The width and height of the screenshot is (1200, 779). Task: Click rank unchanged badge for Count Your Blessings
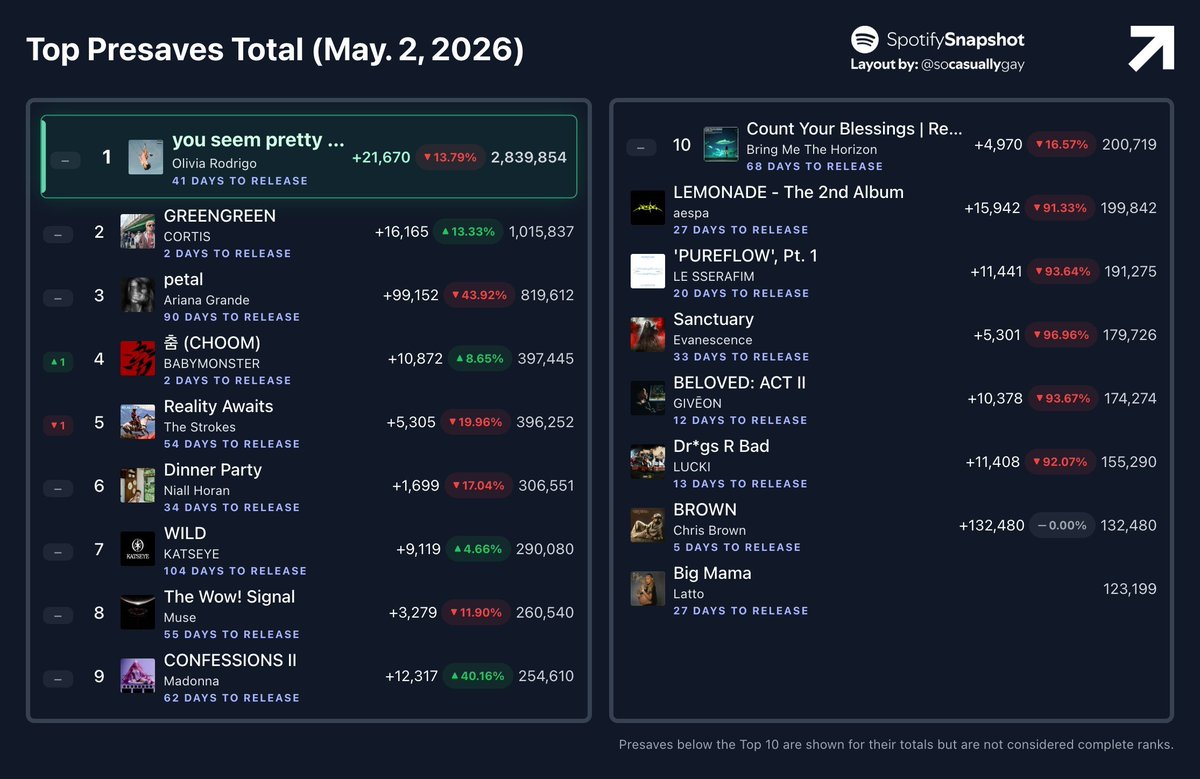click(x=641, y=148)
